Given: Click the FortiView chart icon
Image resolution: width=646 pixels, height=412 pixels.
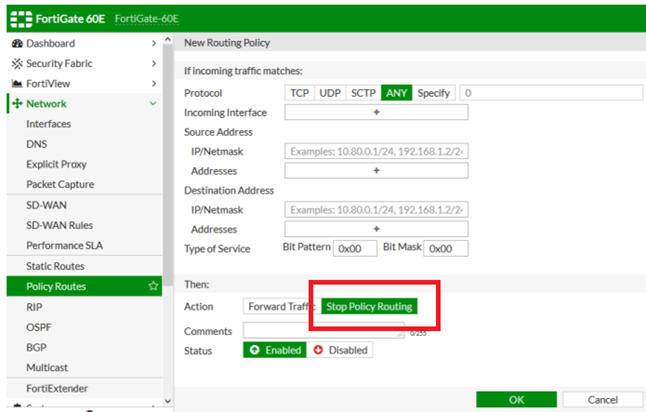Looking at the screenshot, I should click(16, 83).
